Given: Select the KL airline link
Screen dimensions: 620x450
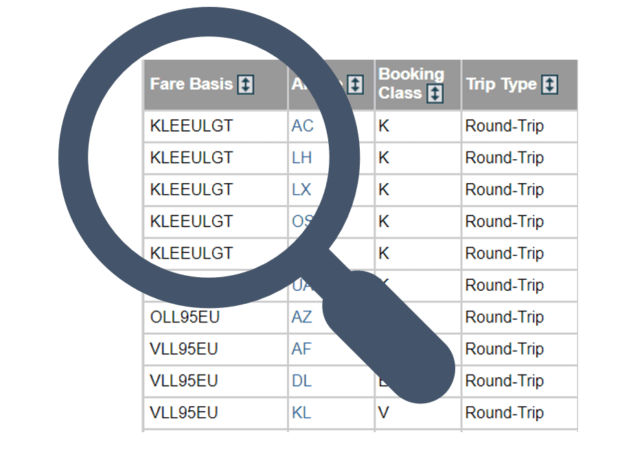Looking at the screenshot, I should [x=301, y=413].
